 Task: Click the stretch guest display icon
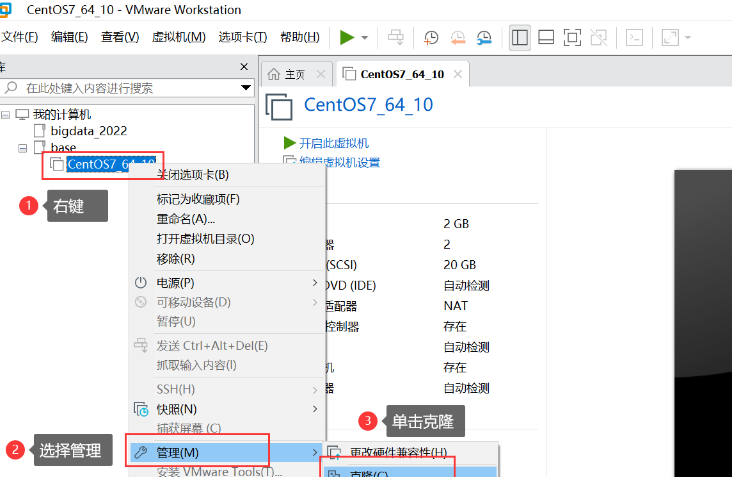(x=670, y=37)
